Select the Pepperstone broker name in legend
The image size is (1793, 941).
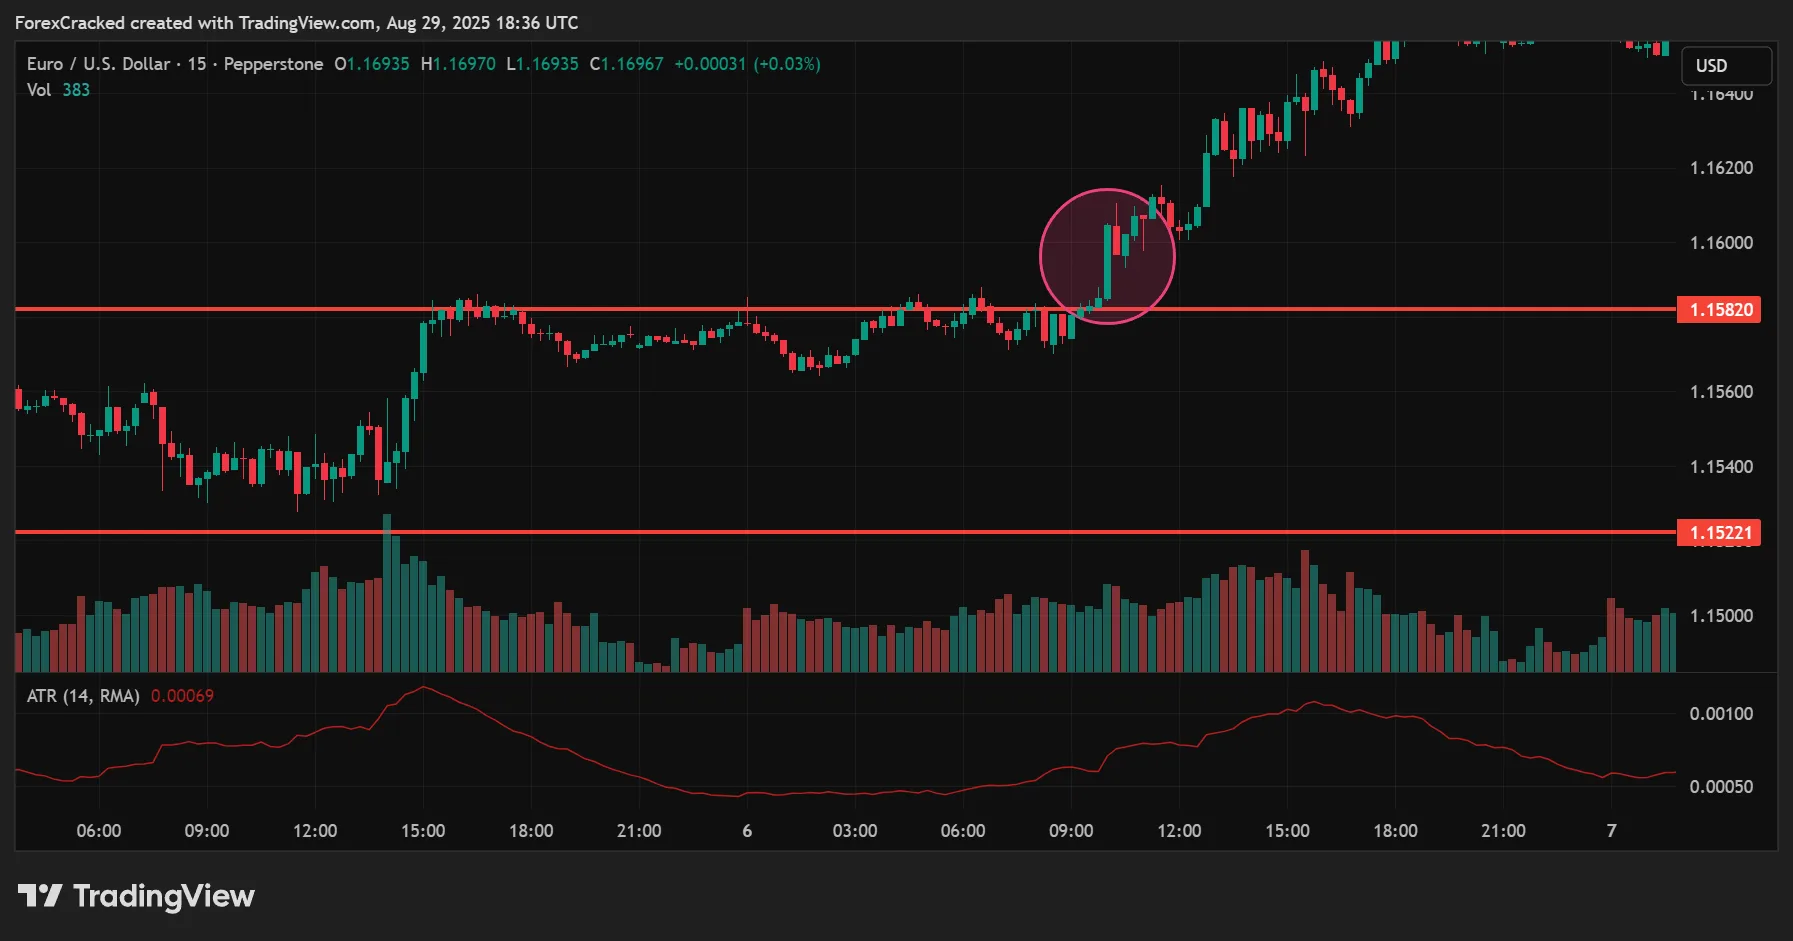[272, 63]
